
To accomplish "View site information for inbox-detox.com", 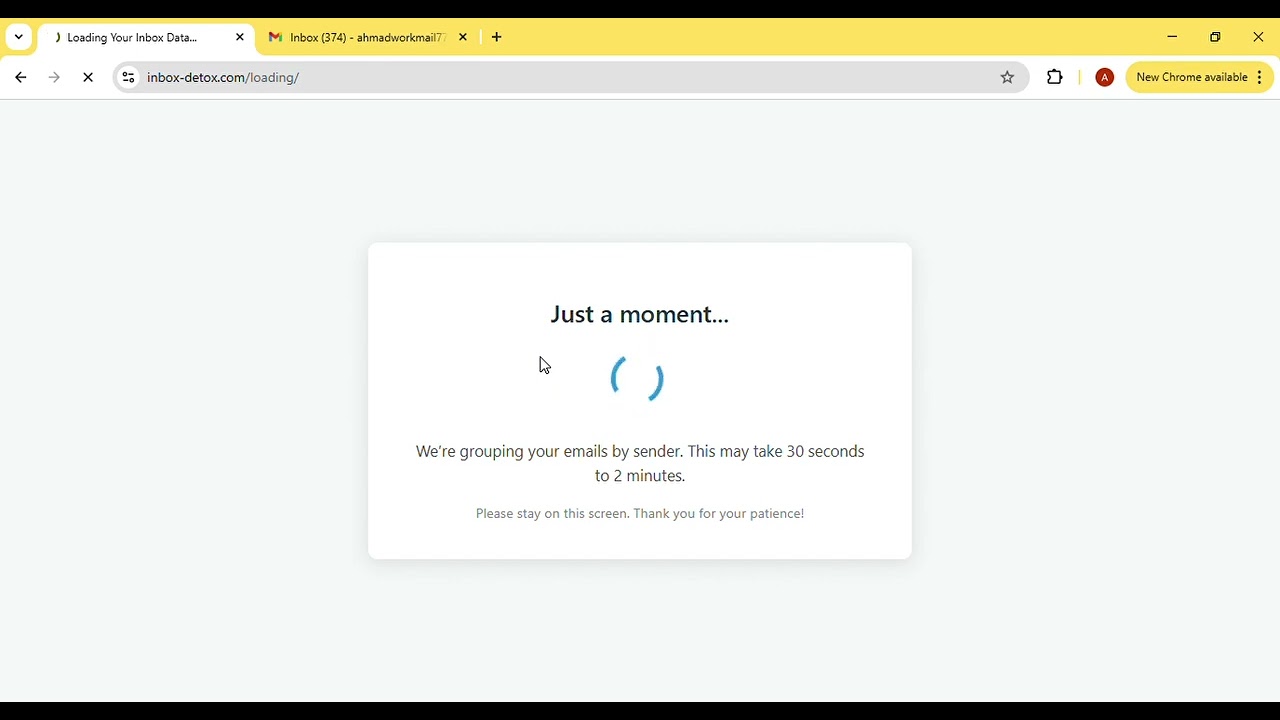I will [128, 78].
